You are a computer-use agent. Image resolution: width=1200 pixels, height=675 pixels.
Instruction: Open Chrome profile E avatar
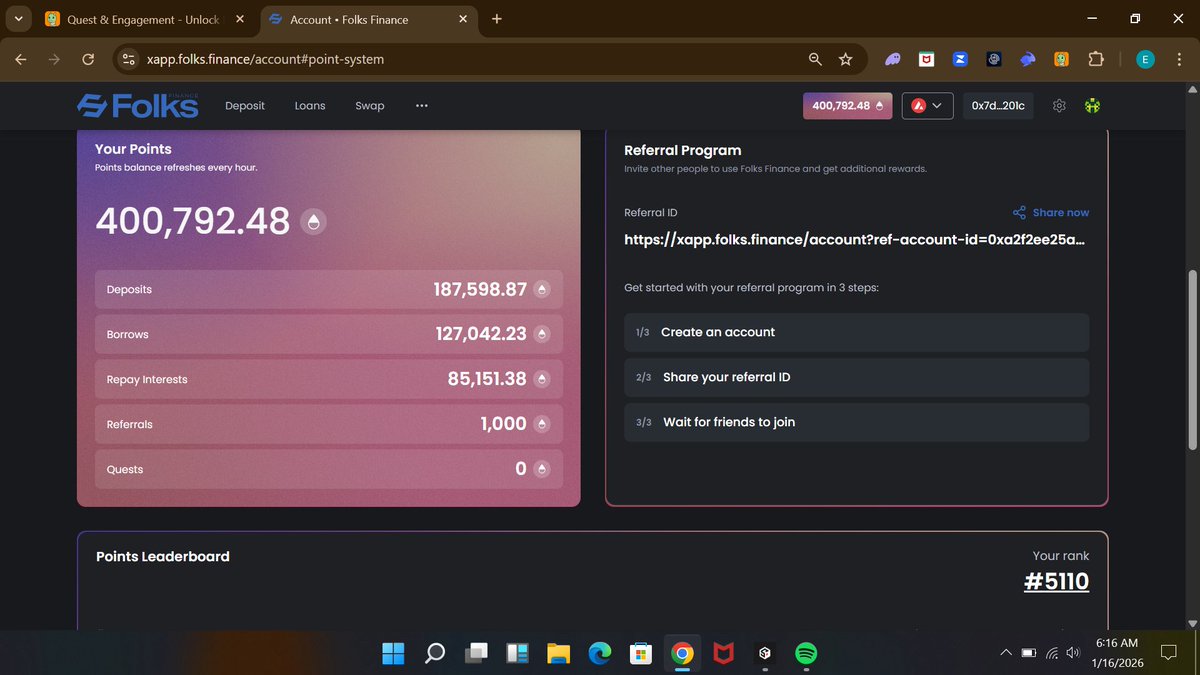1145,60
